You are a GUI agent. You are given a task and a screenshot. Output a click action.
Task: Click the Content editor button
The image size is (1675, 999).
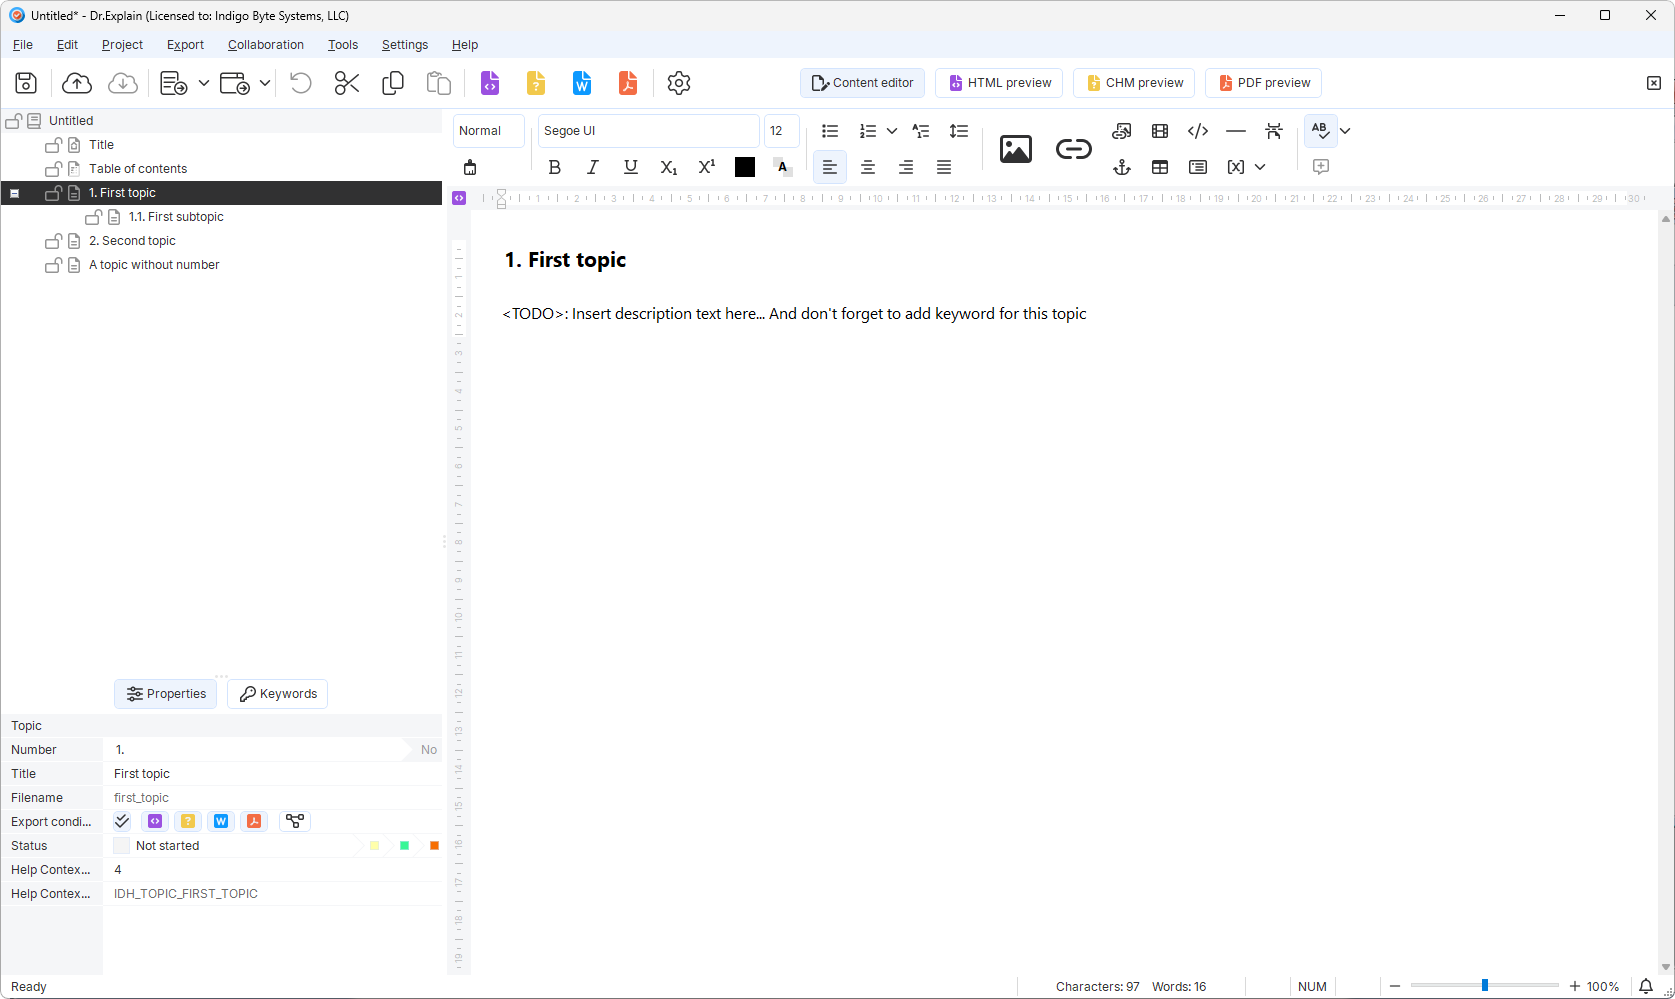(x=862, y=83)
